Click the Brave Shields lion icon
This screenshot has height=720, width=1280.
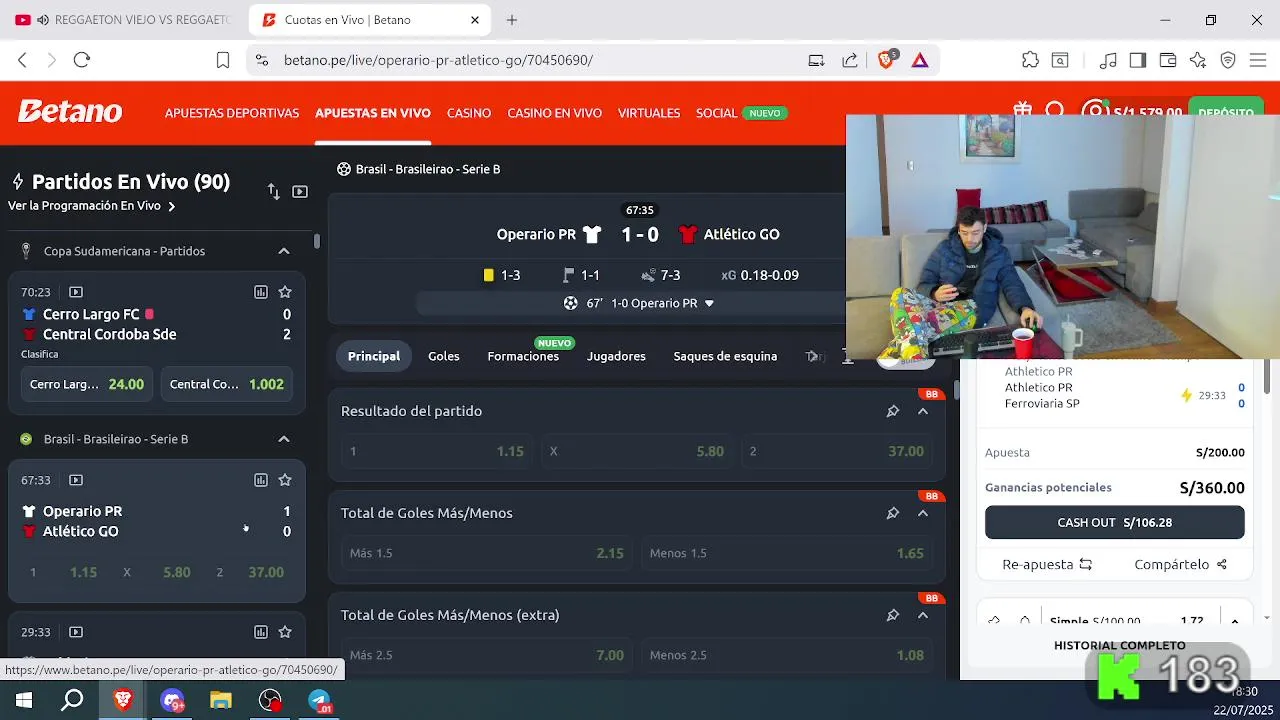[886, 60]
